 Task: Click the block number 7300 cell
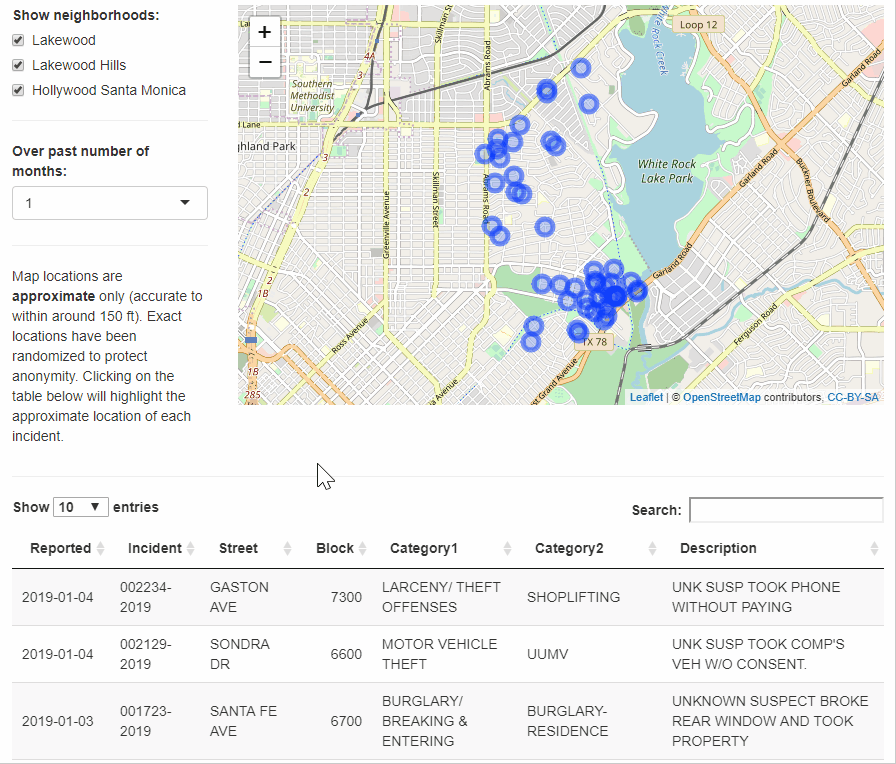(x=346, y=597)
